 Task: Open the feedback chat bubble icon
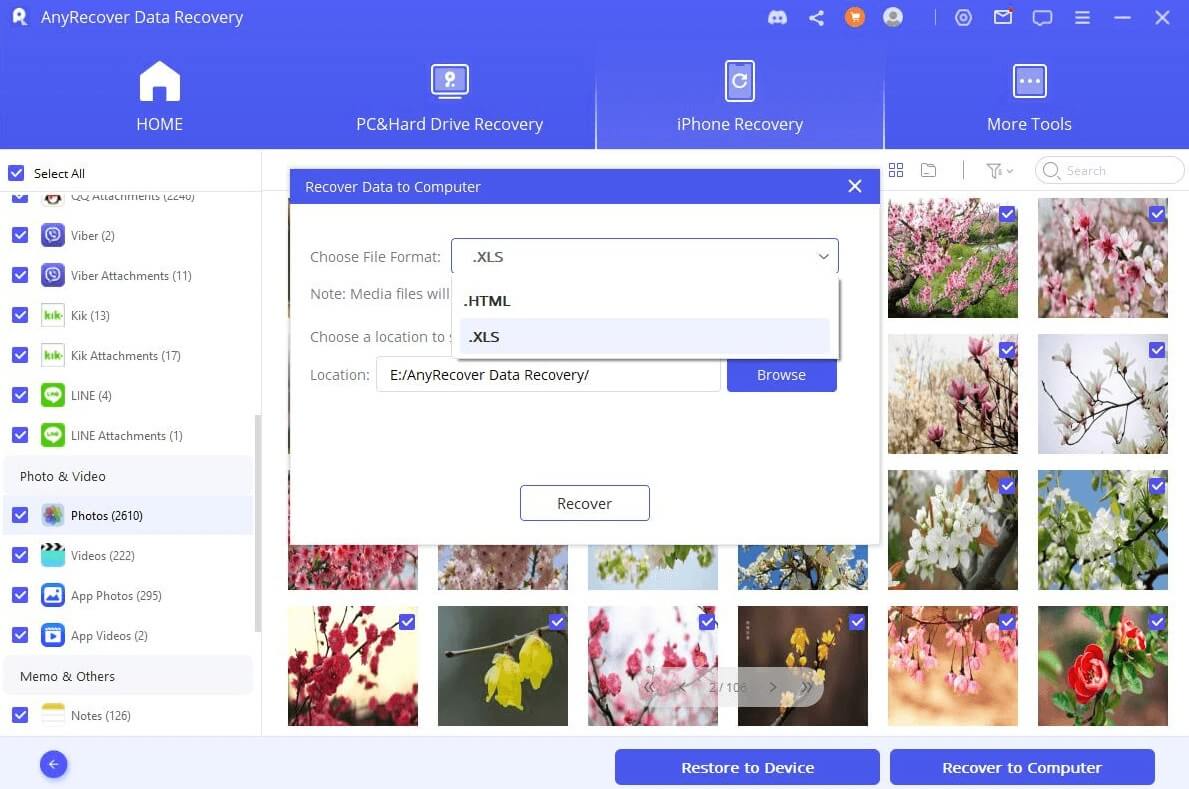(1043, 17)
